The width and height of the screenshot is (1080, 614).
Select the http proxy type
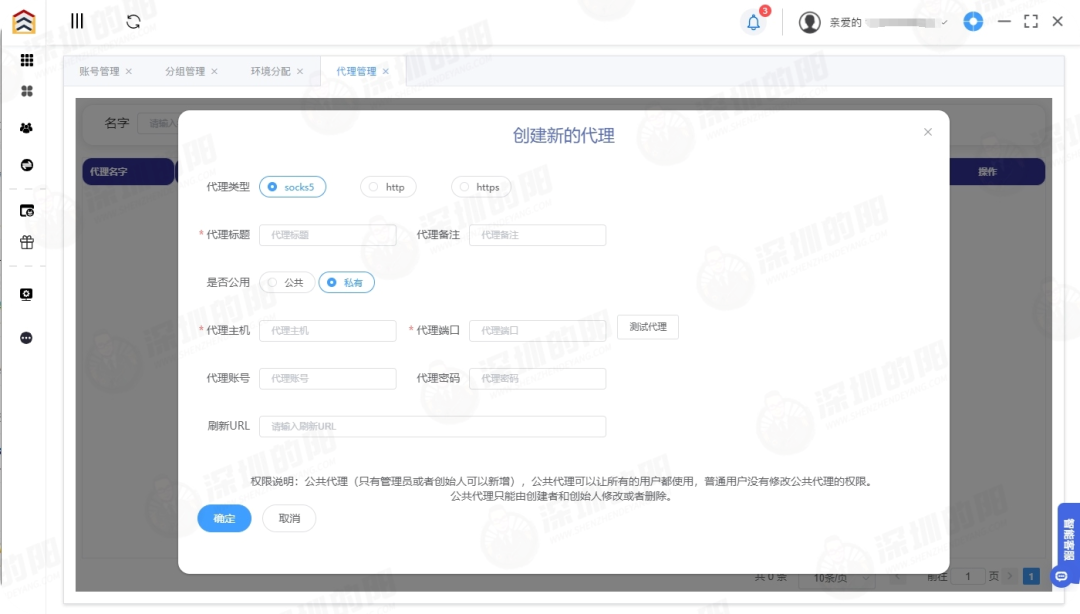388,186
